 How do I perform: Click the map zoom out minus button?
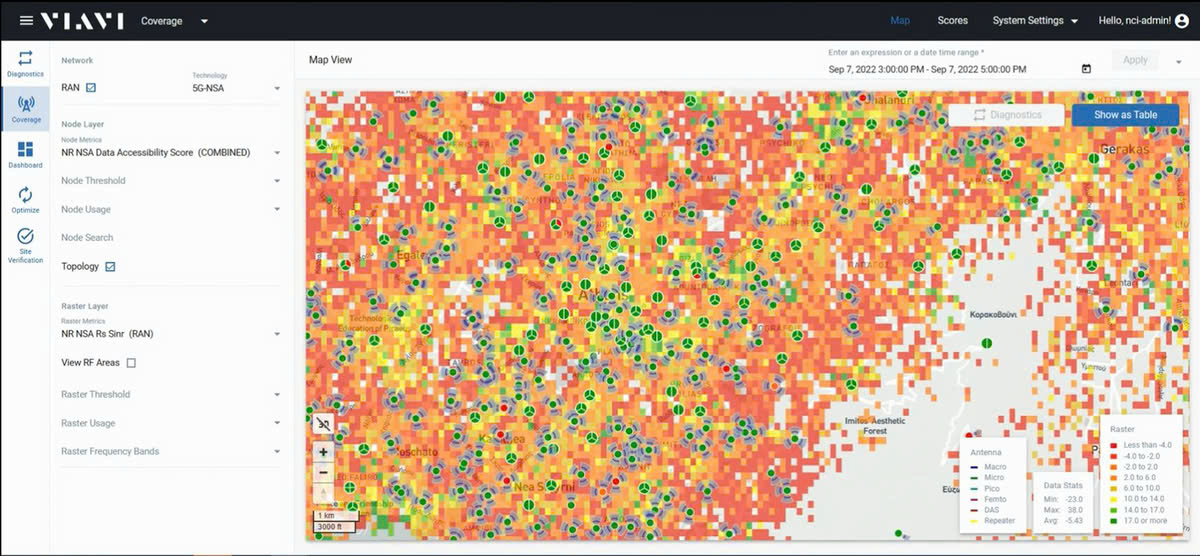coord(324,472)
